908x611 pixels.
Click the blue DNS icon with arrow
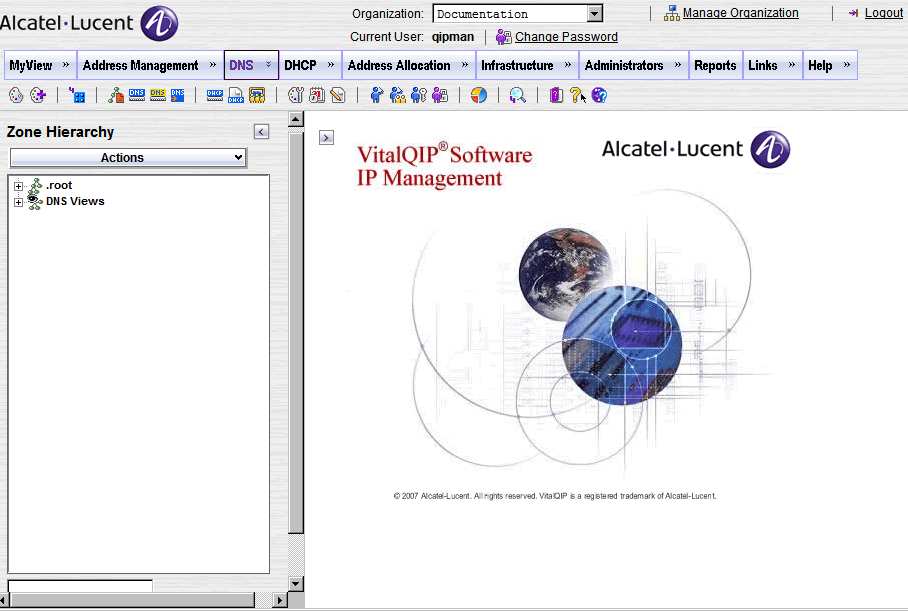pos(178,95)
